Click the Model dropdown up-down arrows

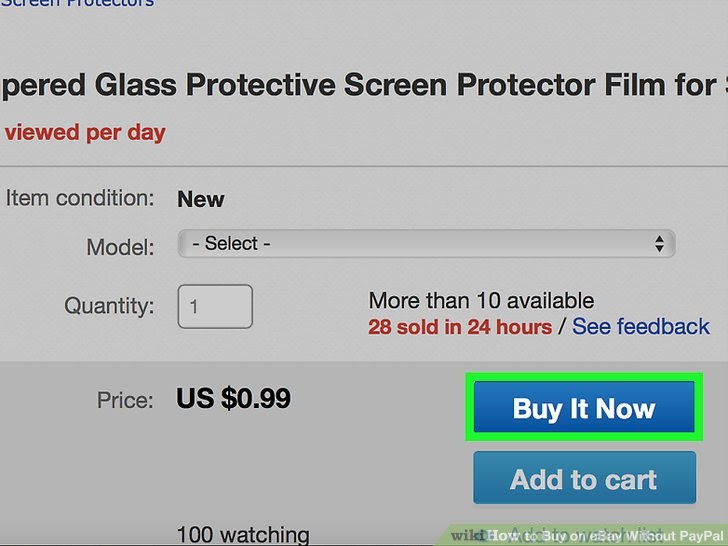coord(659,243)
